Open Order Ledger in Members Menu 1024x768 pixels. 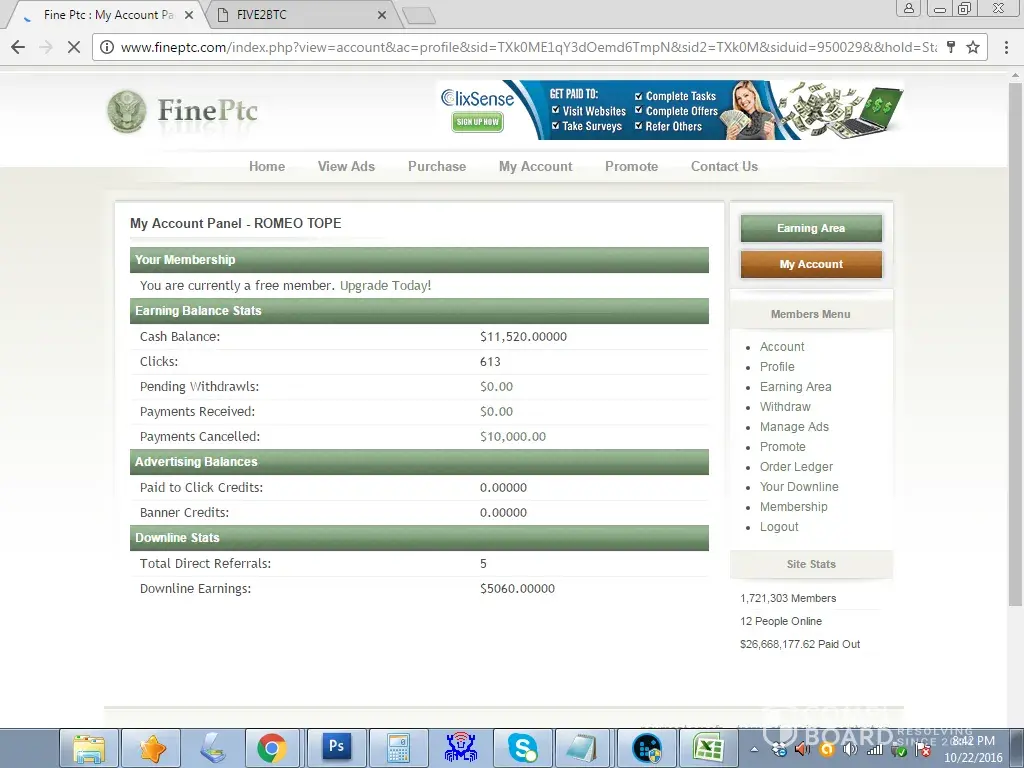(x=796, y=467)
